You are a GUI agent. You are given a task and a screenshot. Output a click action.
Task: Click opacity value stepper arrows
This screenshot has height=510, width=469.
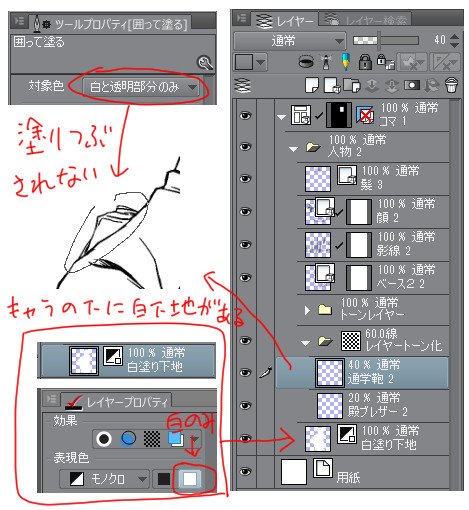(x=454, y=41)
